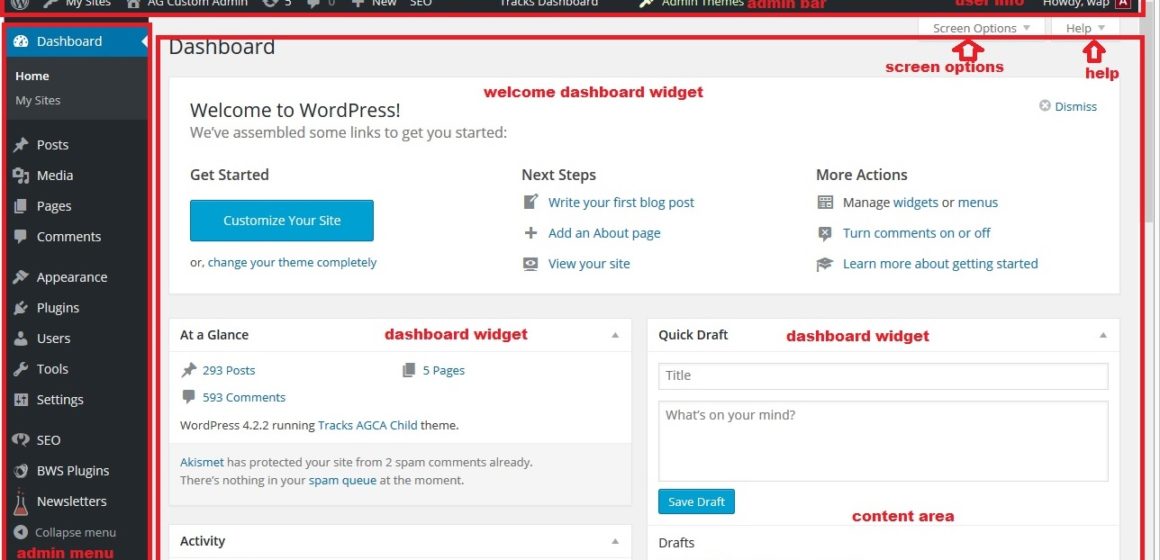This screenshot has width=1160, height=560.
Task: Collapse the Activity widget
Action: point(615,542)
